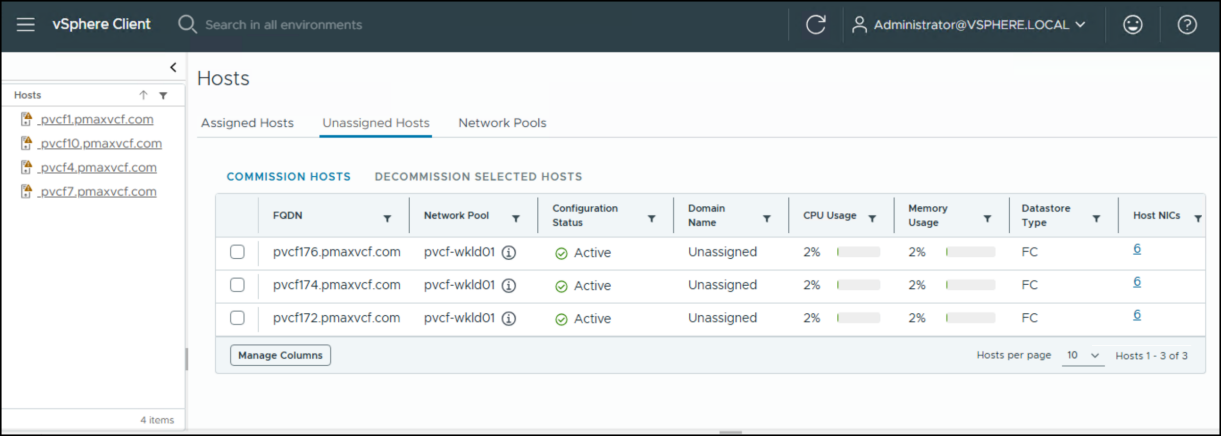1221x436 pixels.
Task: Filter the CPU Usage column
Action: click(872, 218)
